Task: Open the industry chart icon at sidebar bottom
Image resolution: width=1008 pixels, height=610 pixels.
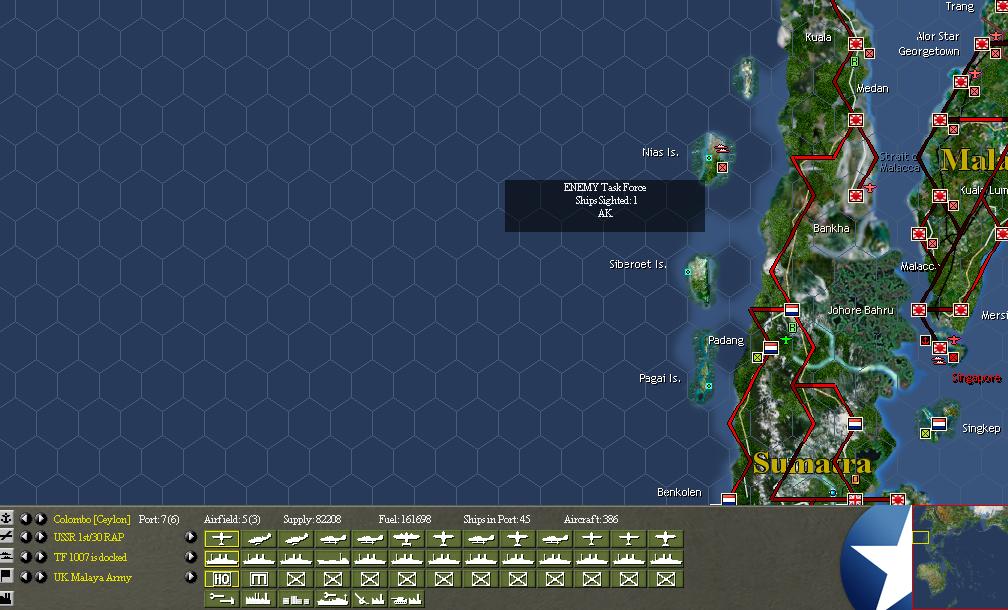Action: [9, 599]
